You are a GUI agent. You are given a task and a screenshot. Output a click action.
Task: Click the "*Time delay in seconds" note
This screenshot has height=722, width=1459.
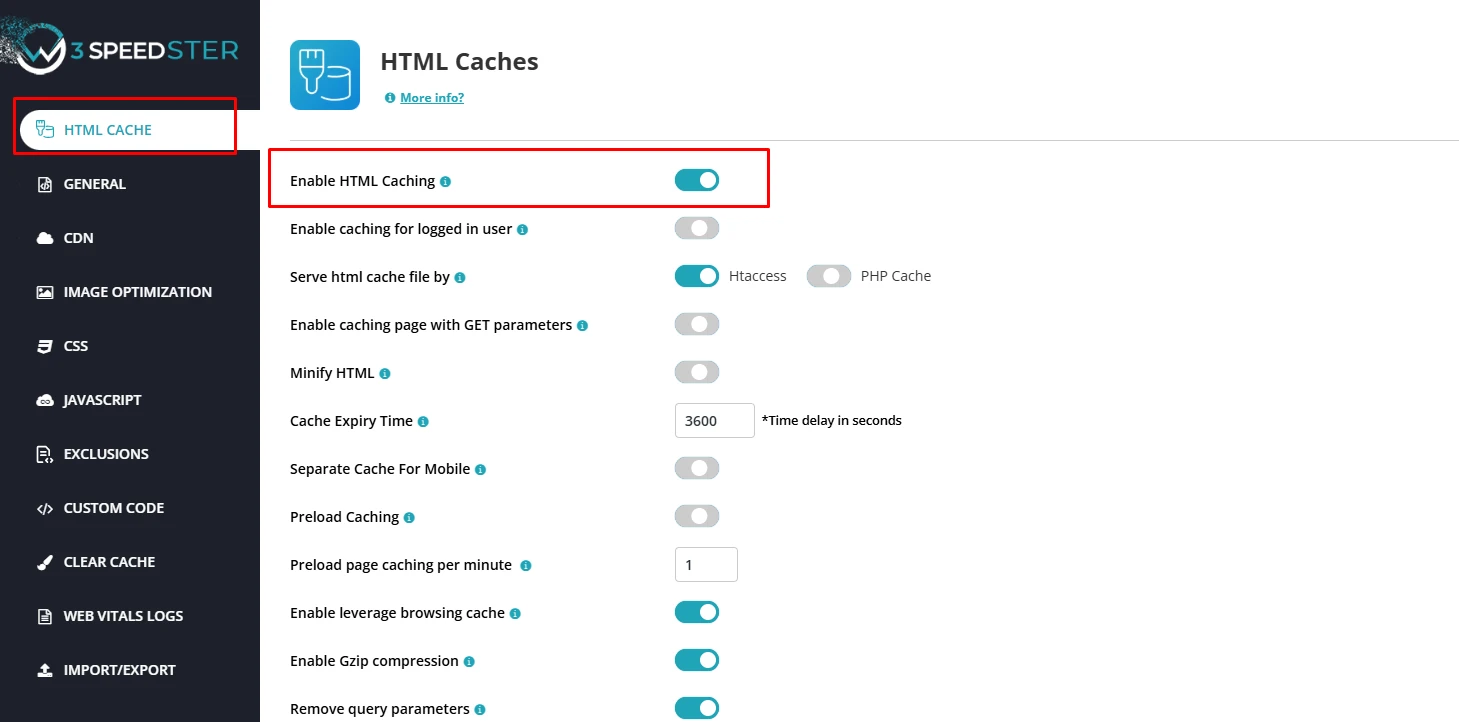(832, 421)
